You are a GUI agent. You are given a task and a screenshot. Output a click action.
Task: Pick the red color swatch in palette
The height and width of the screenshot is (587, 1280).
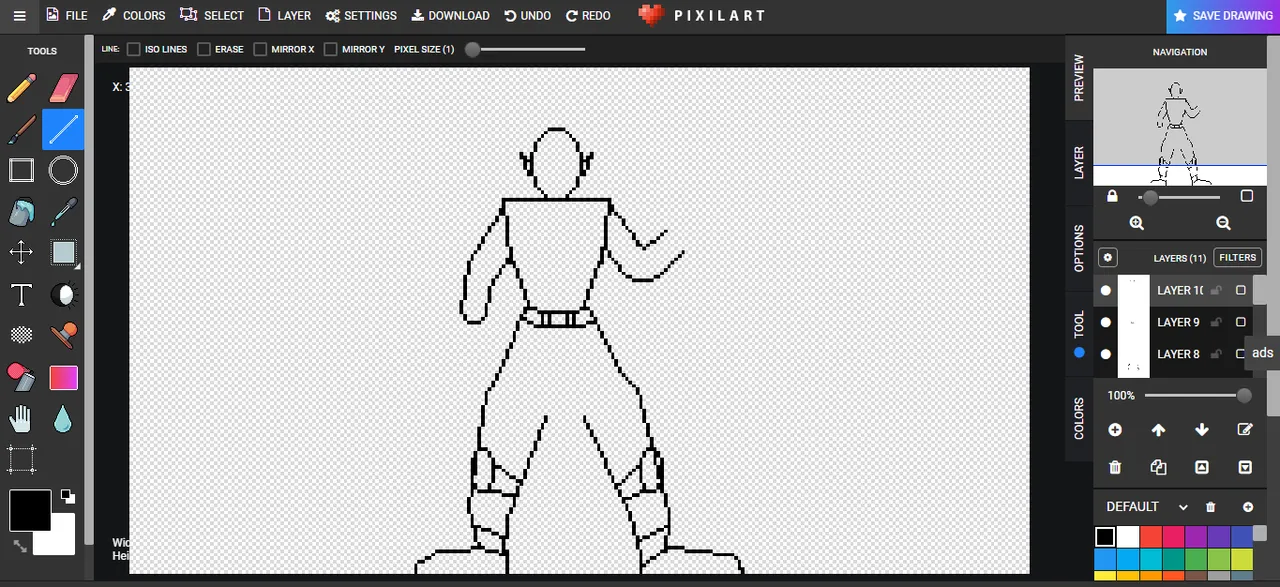[x=1151, y=537]
